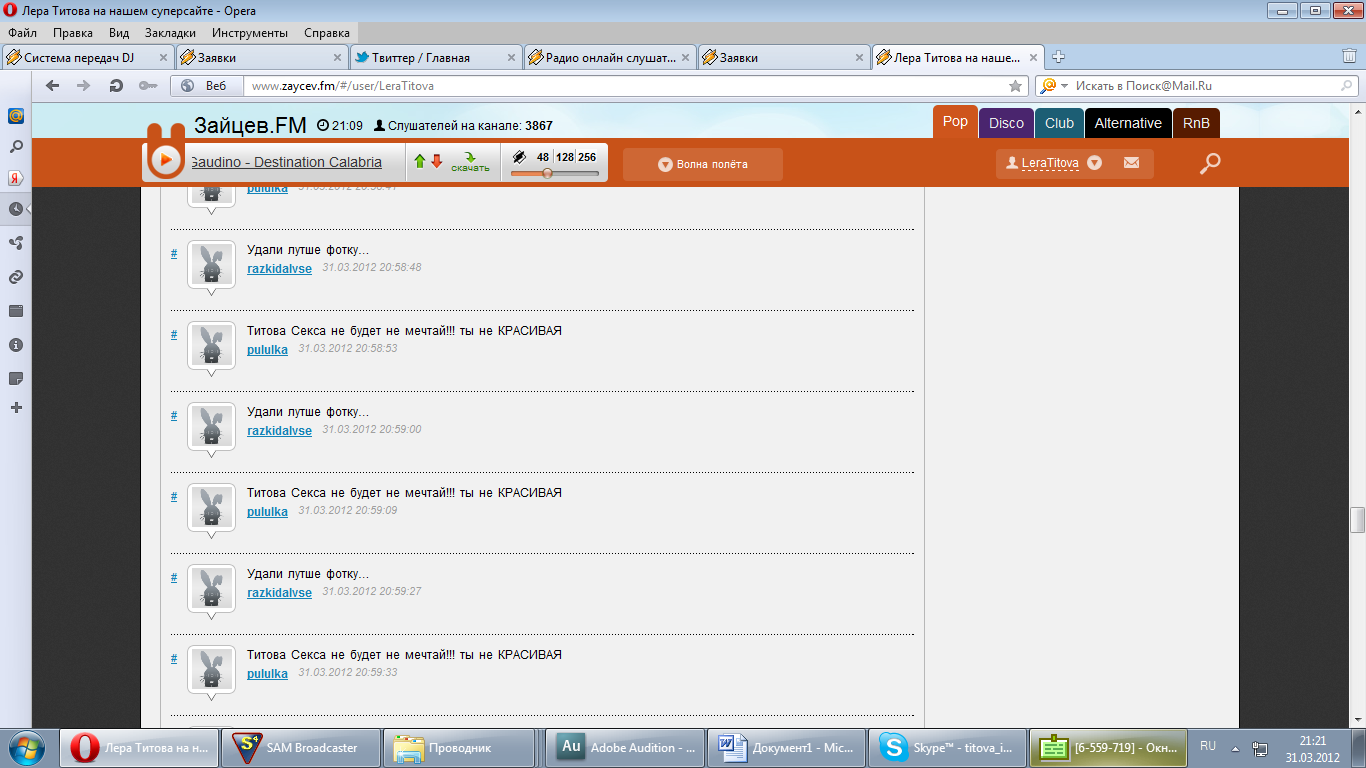Select 256 kbps bitrate

click(x=587, y=157)
